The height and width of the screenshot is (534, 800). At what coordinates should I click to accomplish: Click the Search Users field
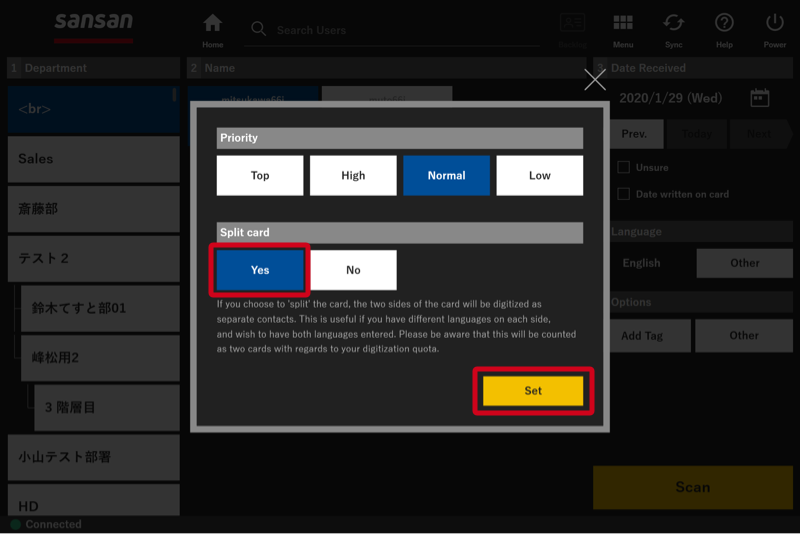400,30
